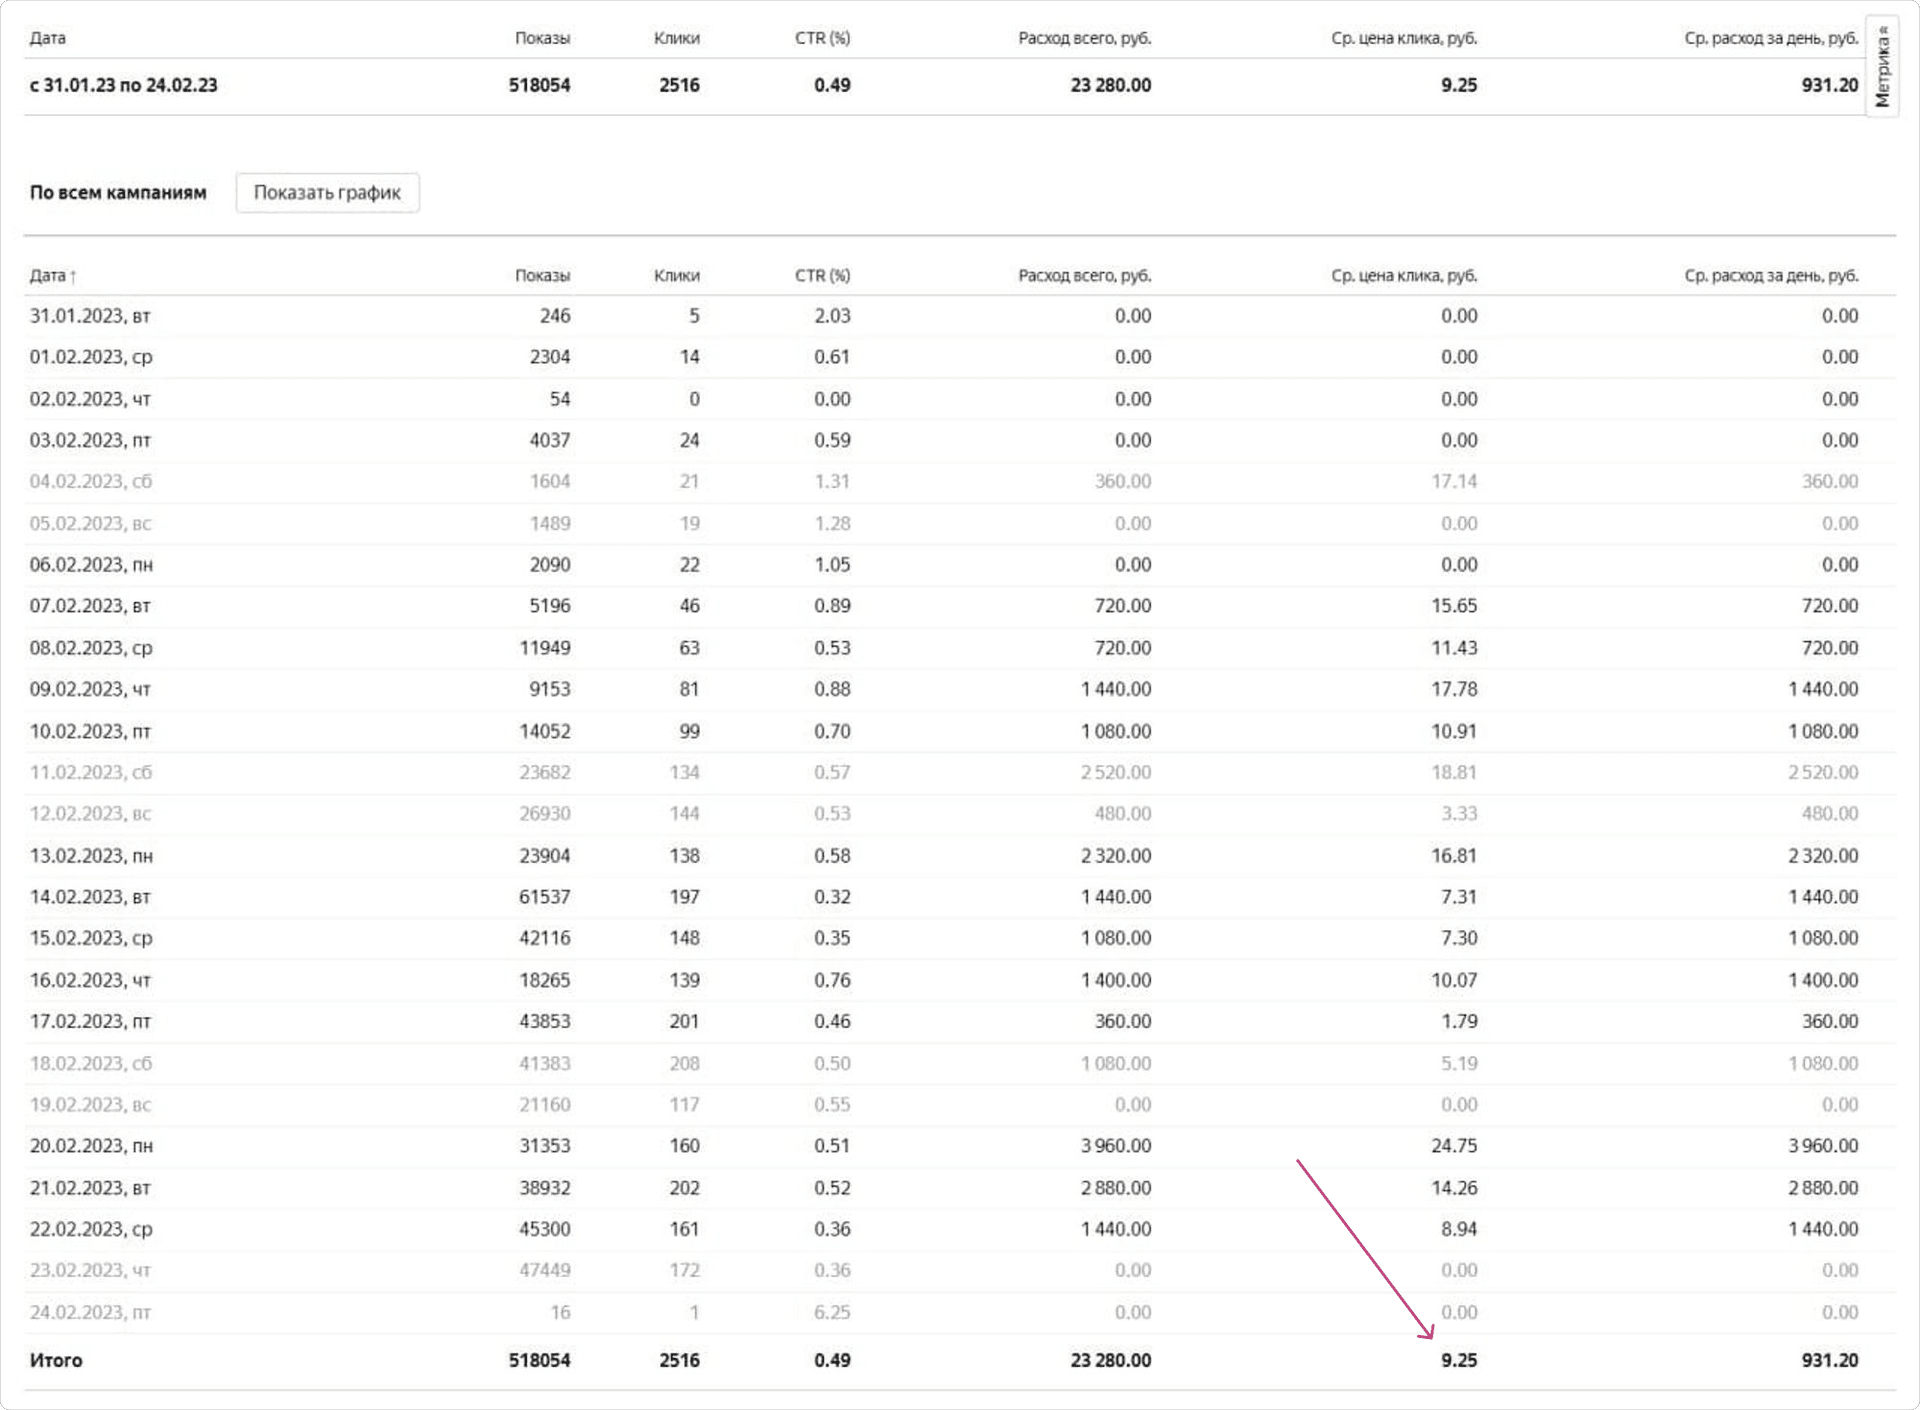Viewport: 1920px width, 1410px height.
Task: Click daily table Ср. расход за день header
Action: coord(1770,275)
